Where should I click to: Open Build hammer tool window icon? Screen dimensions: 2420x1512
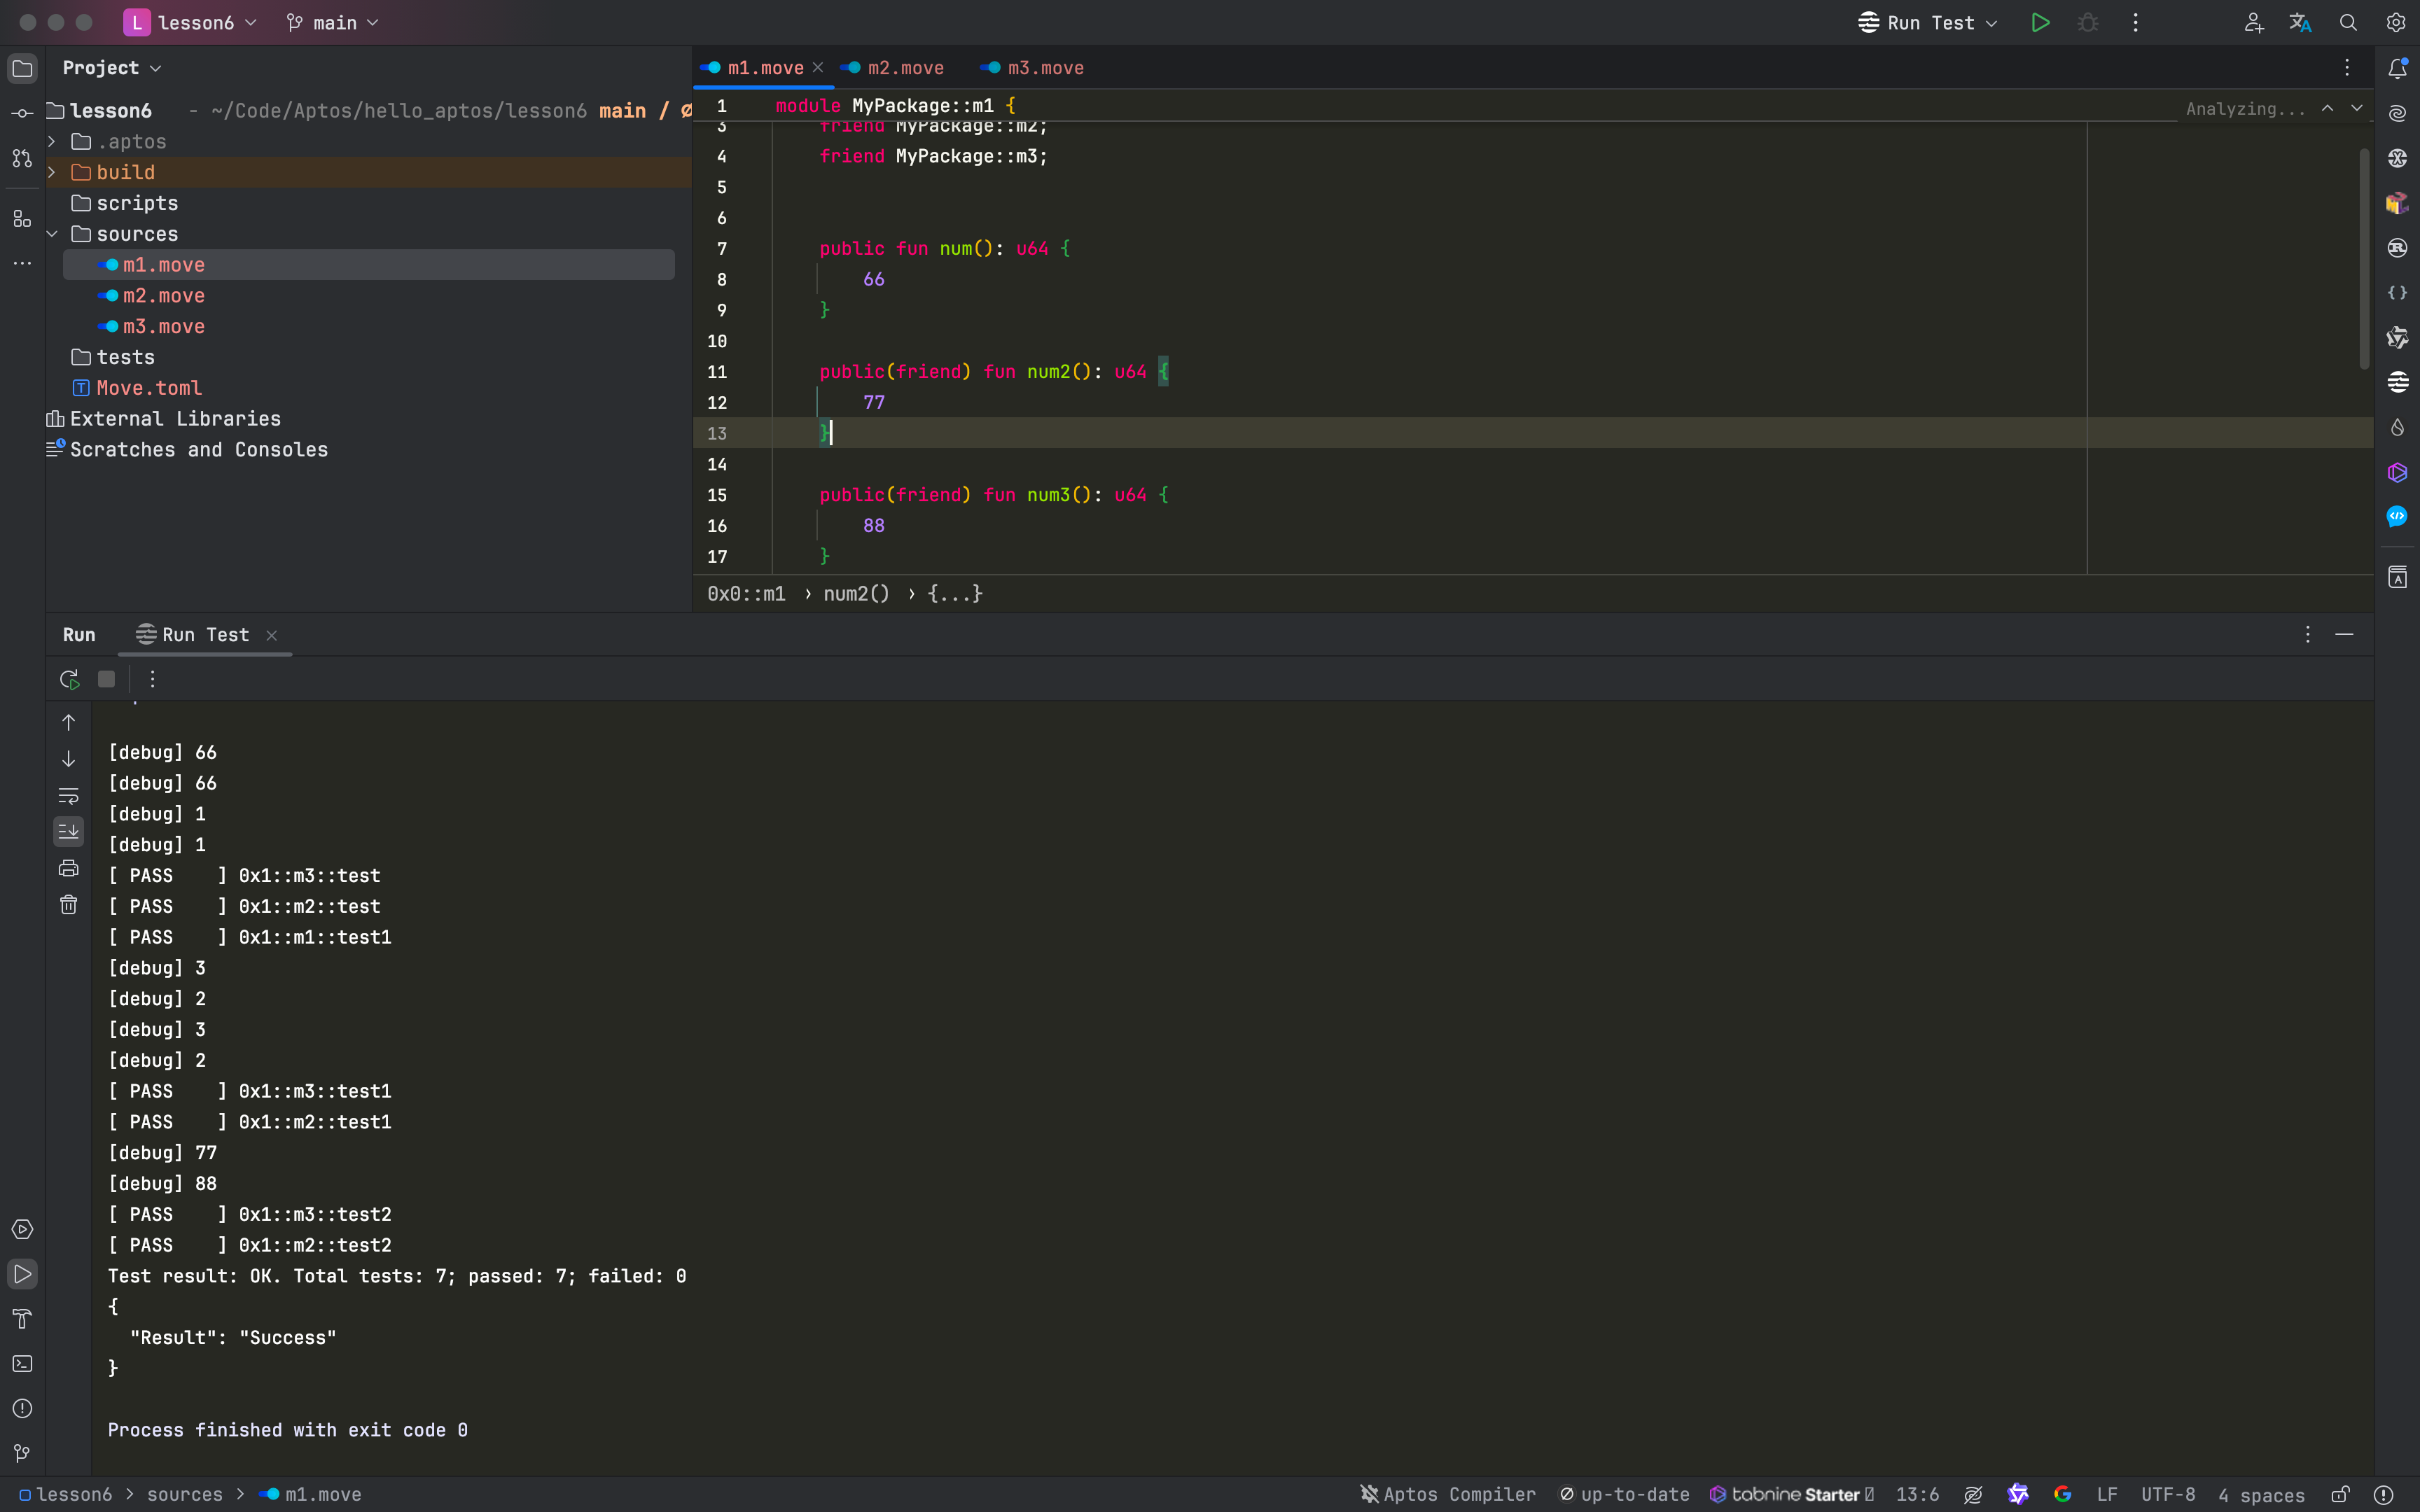(x=22, y=1319)
